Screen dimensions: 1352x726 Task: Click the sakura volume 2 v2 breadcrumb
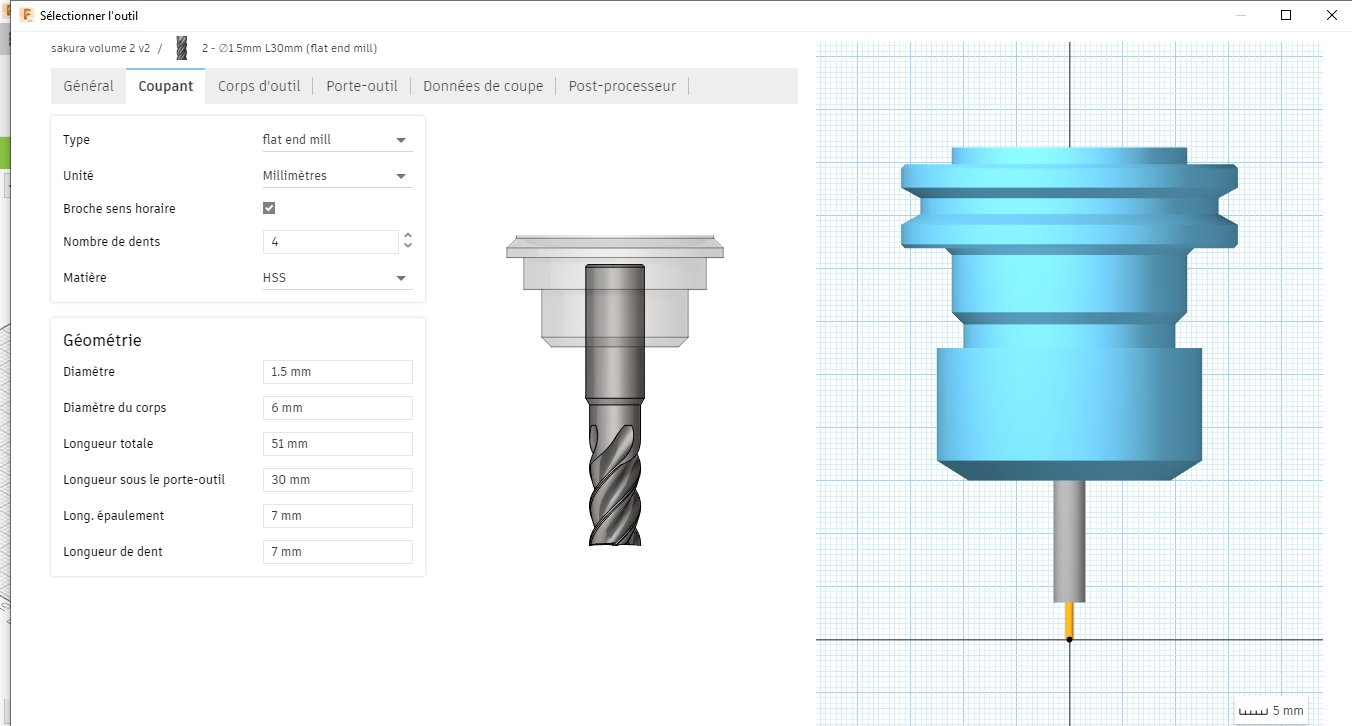(100, 48)
